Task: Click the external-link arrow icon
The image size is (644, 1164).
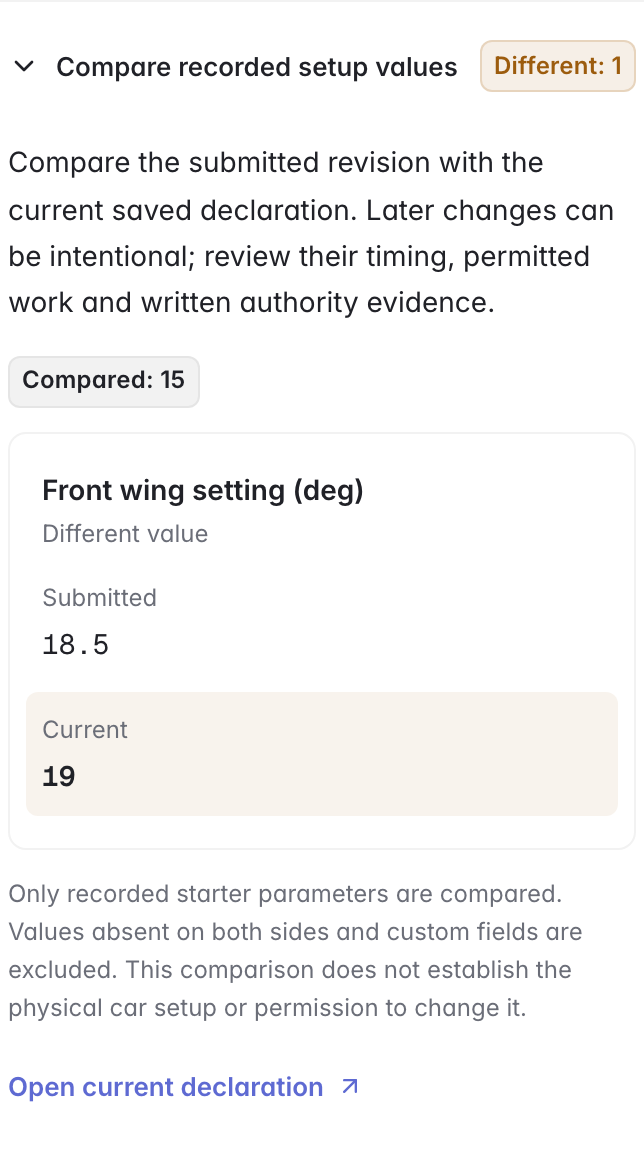Action: pyautogui.click(x=349, y=1087)
